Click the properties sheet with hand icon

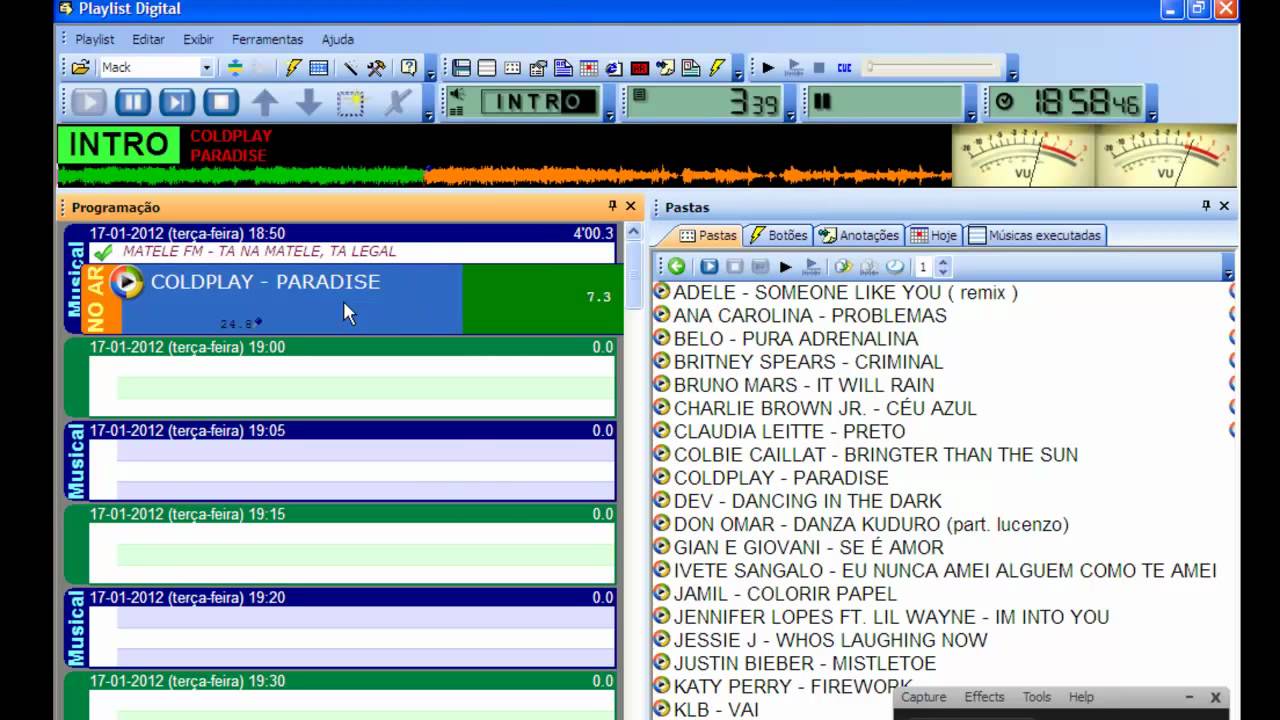538,68
